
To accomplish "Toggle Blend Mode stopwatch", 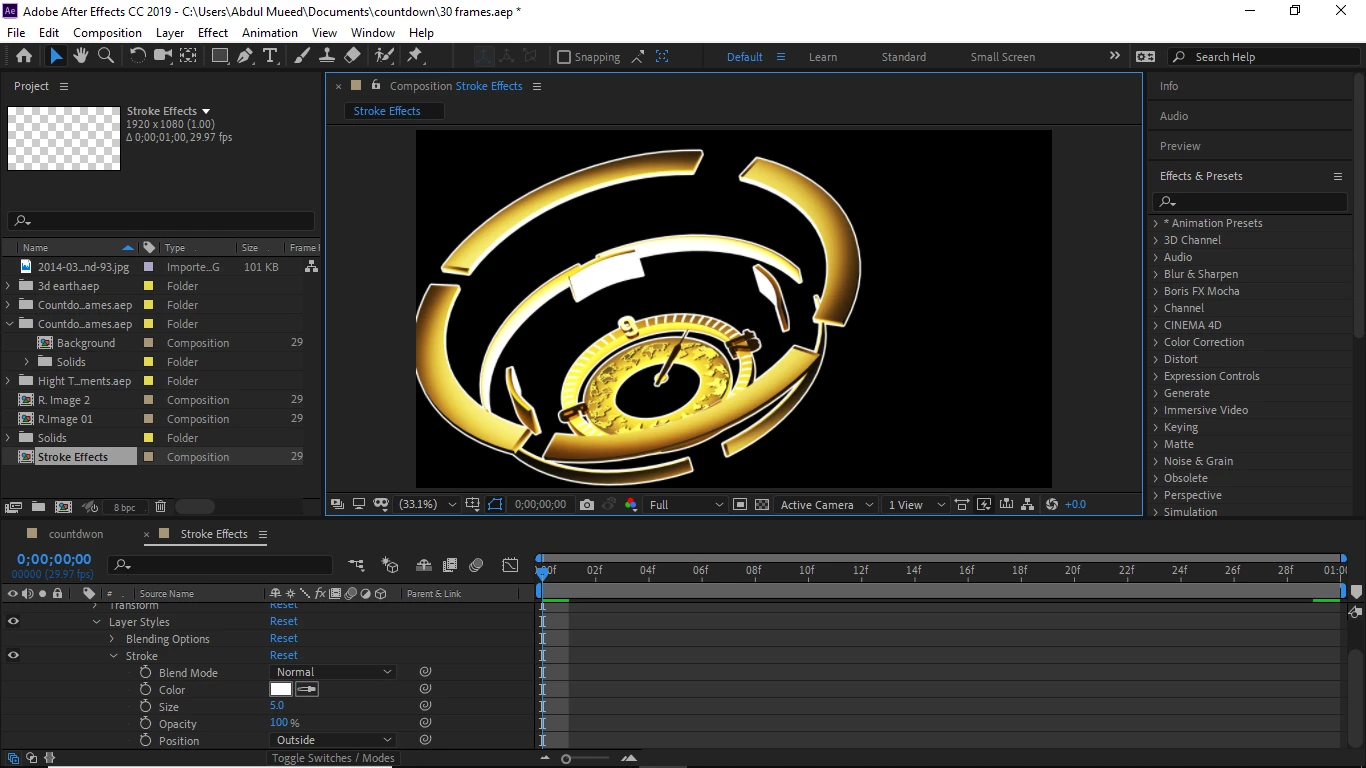I will pos(145,672).
